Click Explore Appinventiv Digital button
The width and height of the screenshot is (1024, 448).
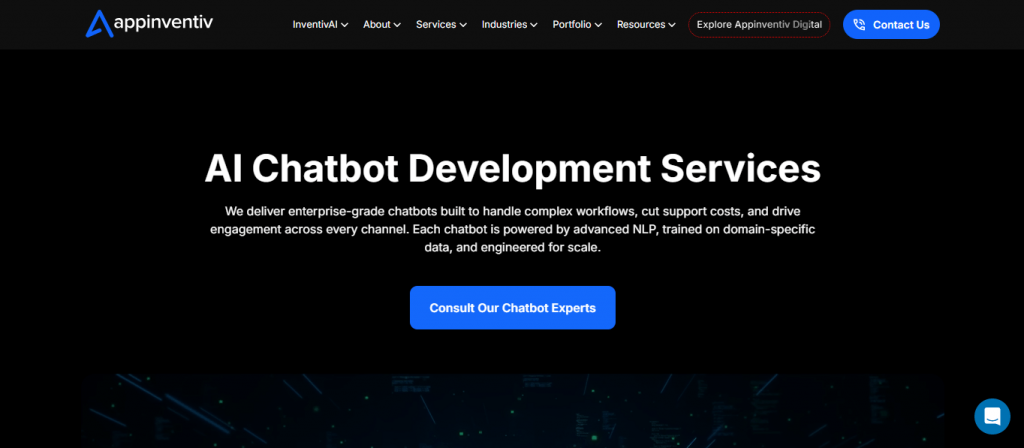coord(759,25)
